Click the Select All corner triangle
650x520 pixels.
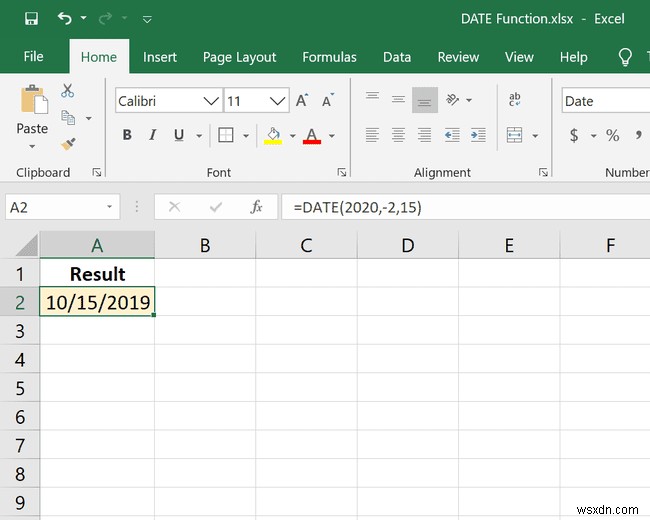pyautogui.click(x=27, y=245)
